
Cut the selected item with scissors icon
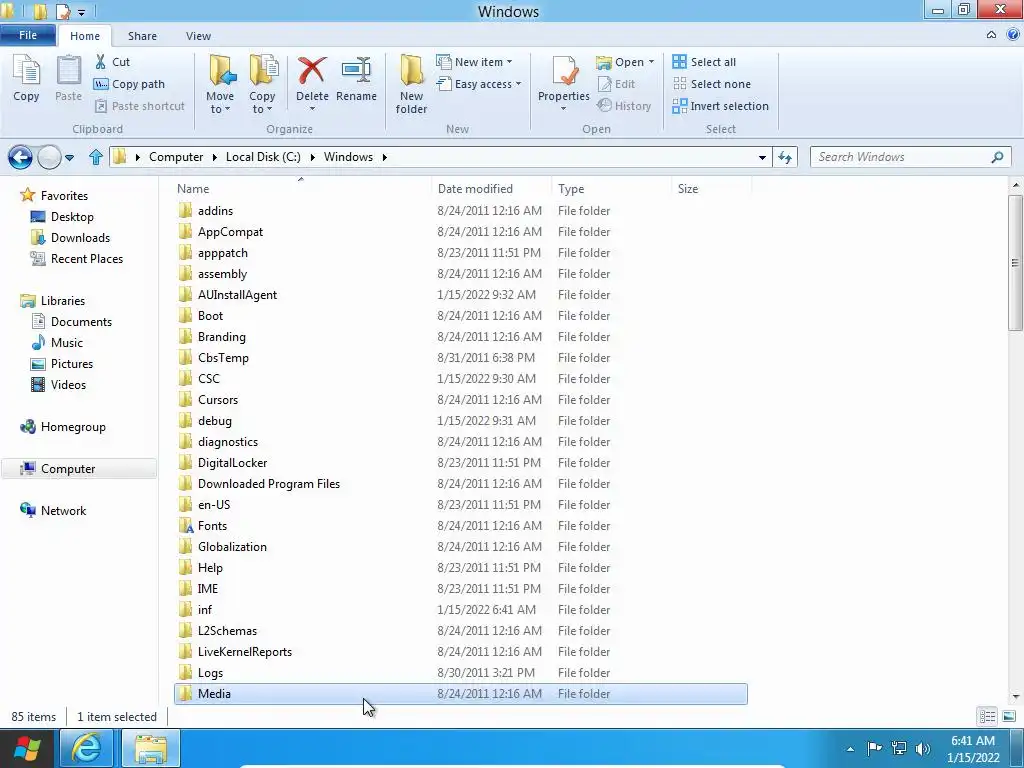[x=112, y=62]
